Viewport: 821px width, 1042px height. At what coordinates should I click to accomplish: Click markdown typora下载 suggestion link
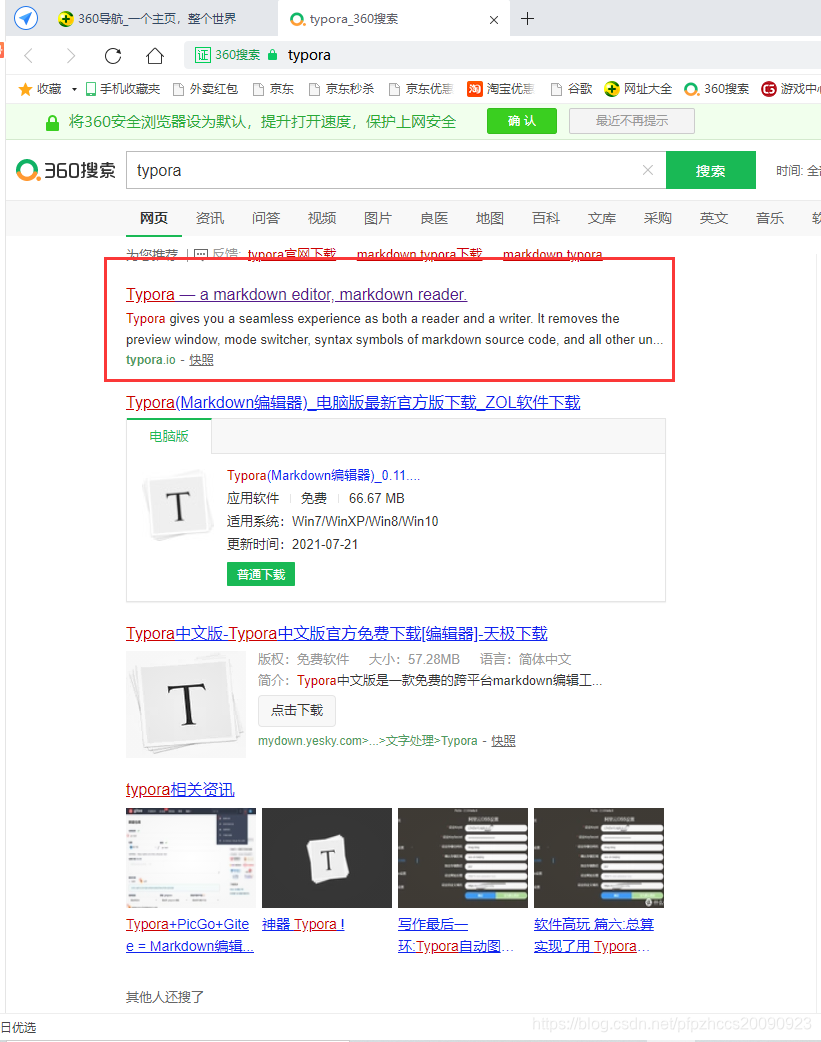pyautogui.click(x=419, y=254)
